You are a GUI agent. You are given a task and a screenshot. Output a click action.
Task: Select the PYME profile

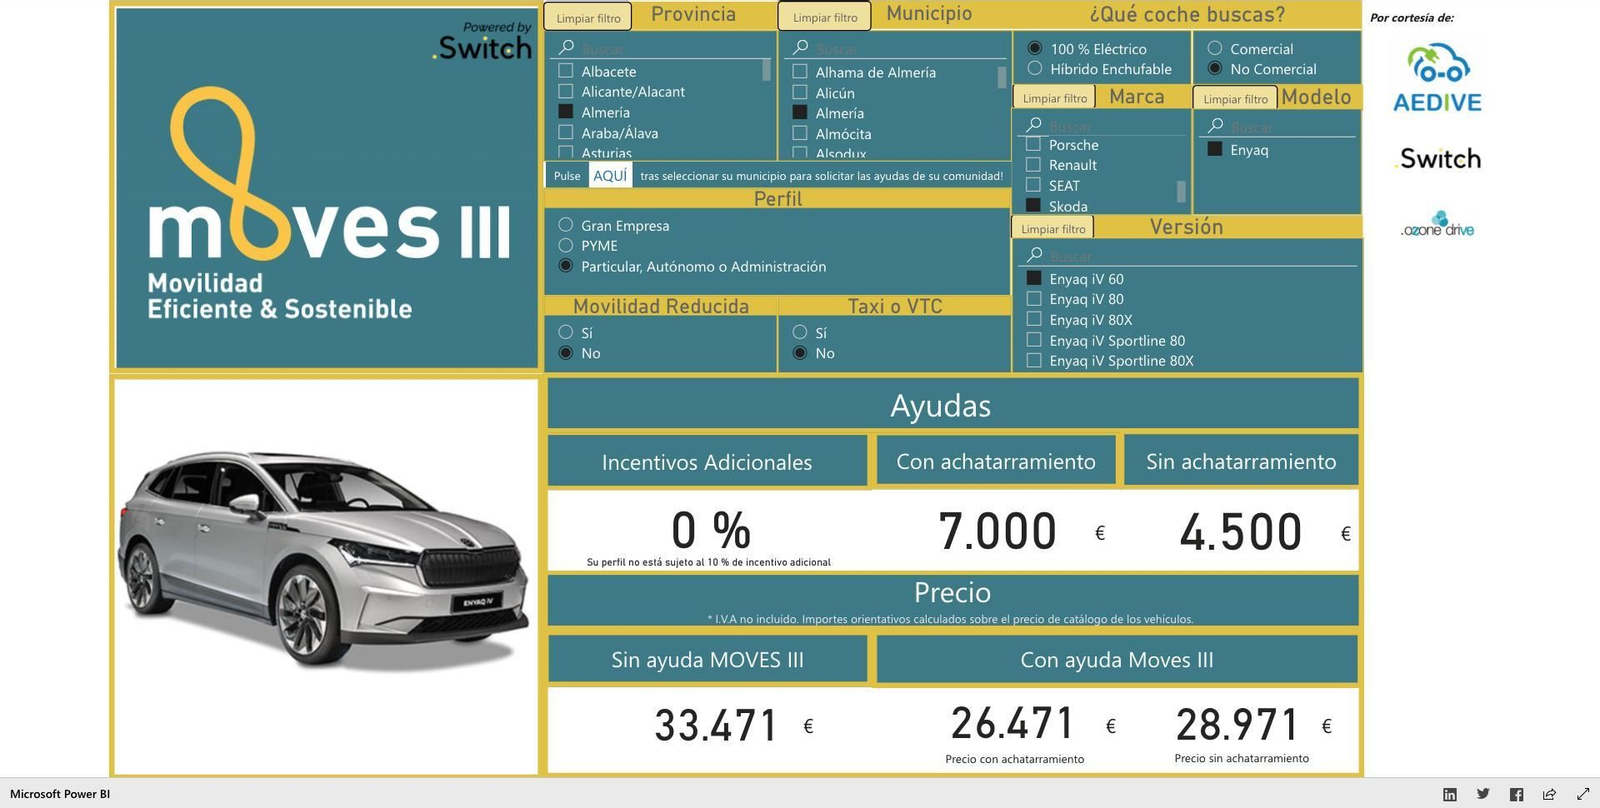[566, 245]
